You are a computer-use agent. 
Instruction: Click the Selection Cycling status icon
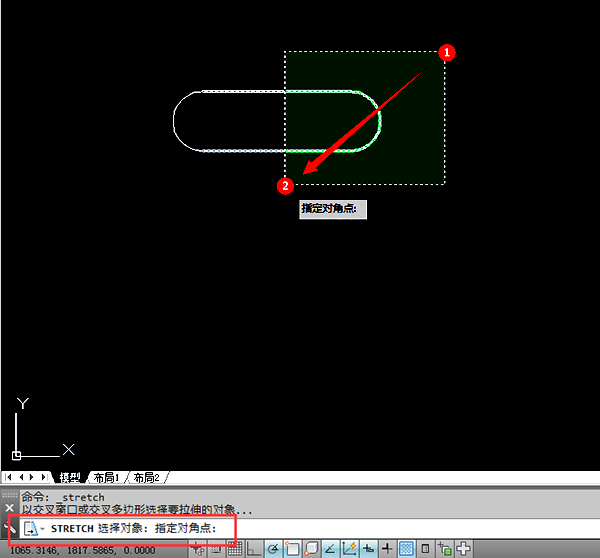(444, 549)
